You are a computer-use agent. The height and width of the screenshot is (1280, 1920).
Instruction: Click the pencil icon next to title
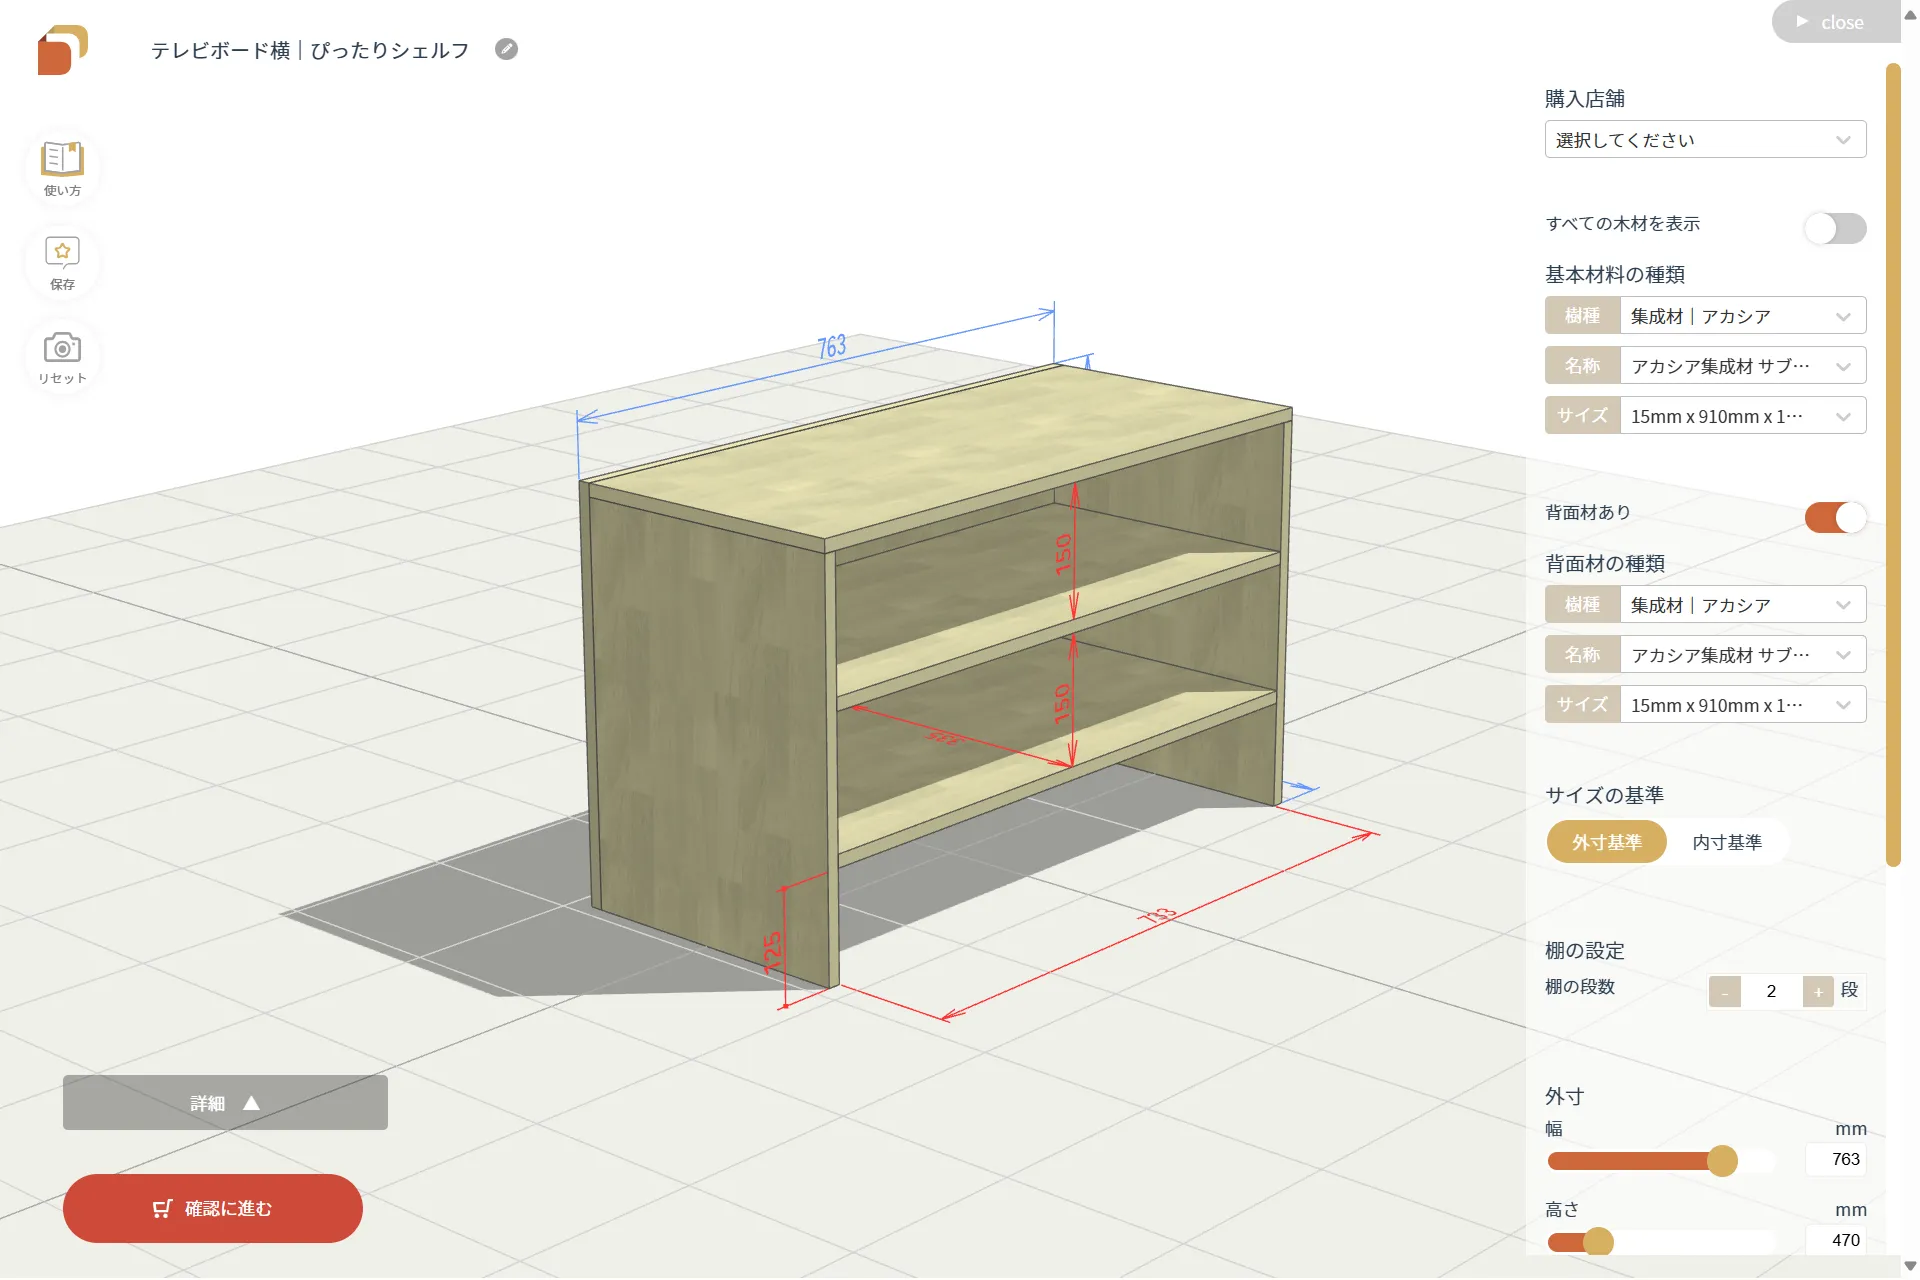pos(506,49)
